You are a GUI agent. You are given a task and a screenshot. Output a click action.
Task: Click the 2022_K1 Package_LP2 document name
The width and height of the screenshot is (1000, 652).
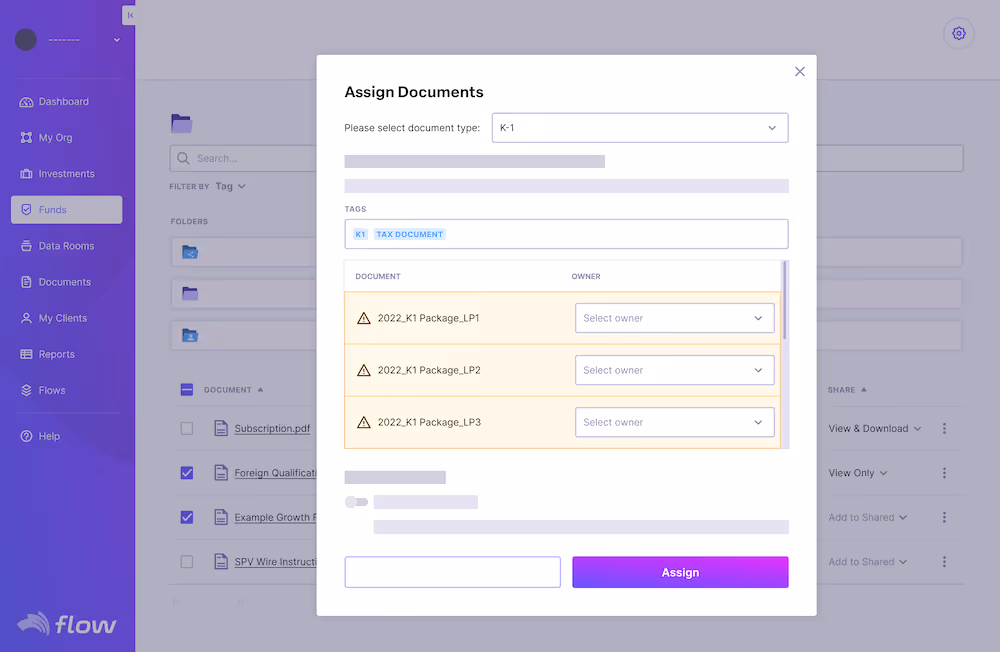coord(429,370)
